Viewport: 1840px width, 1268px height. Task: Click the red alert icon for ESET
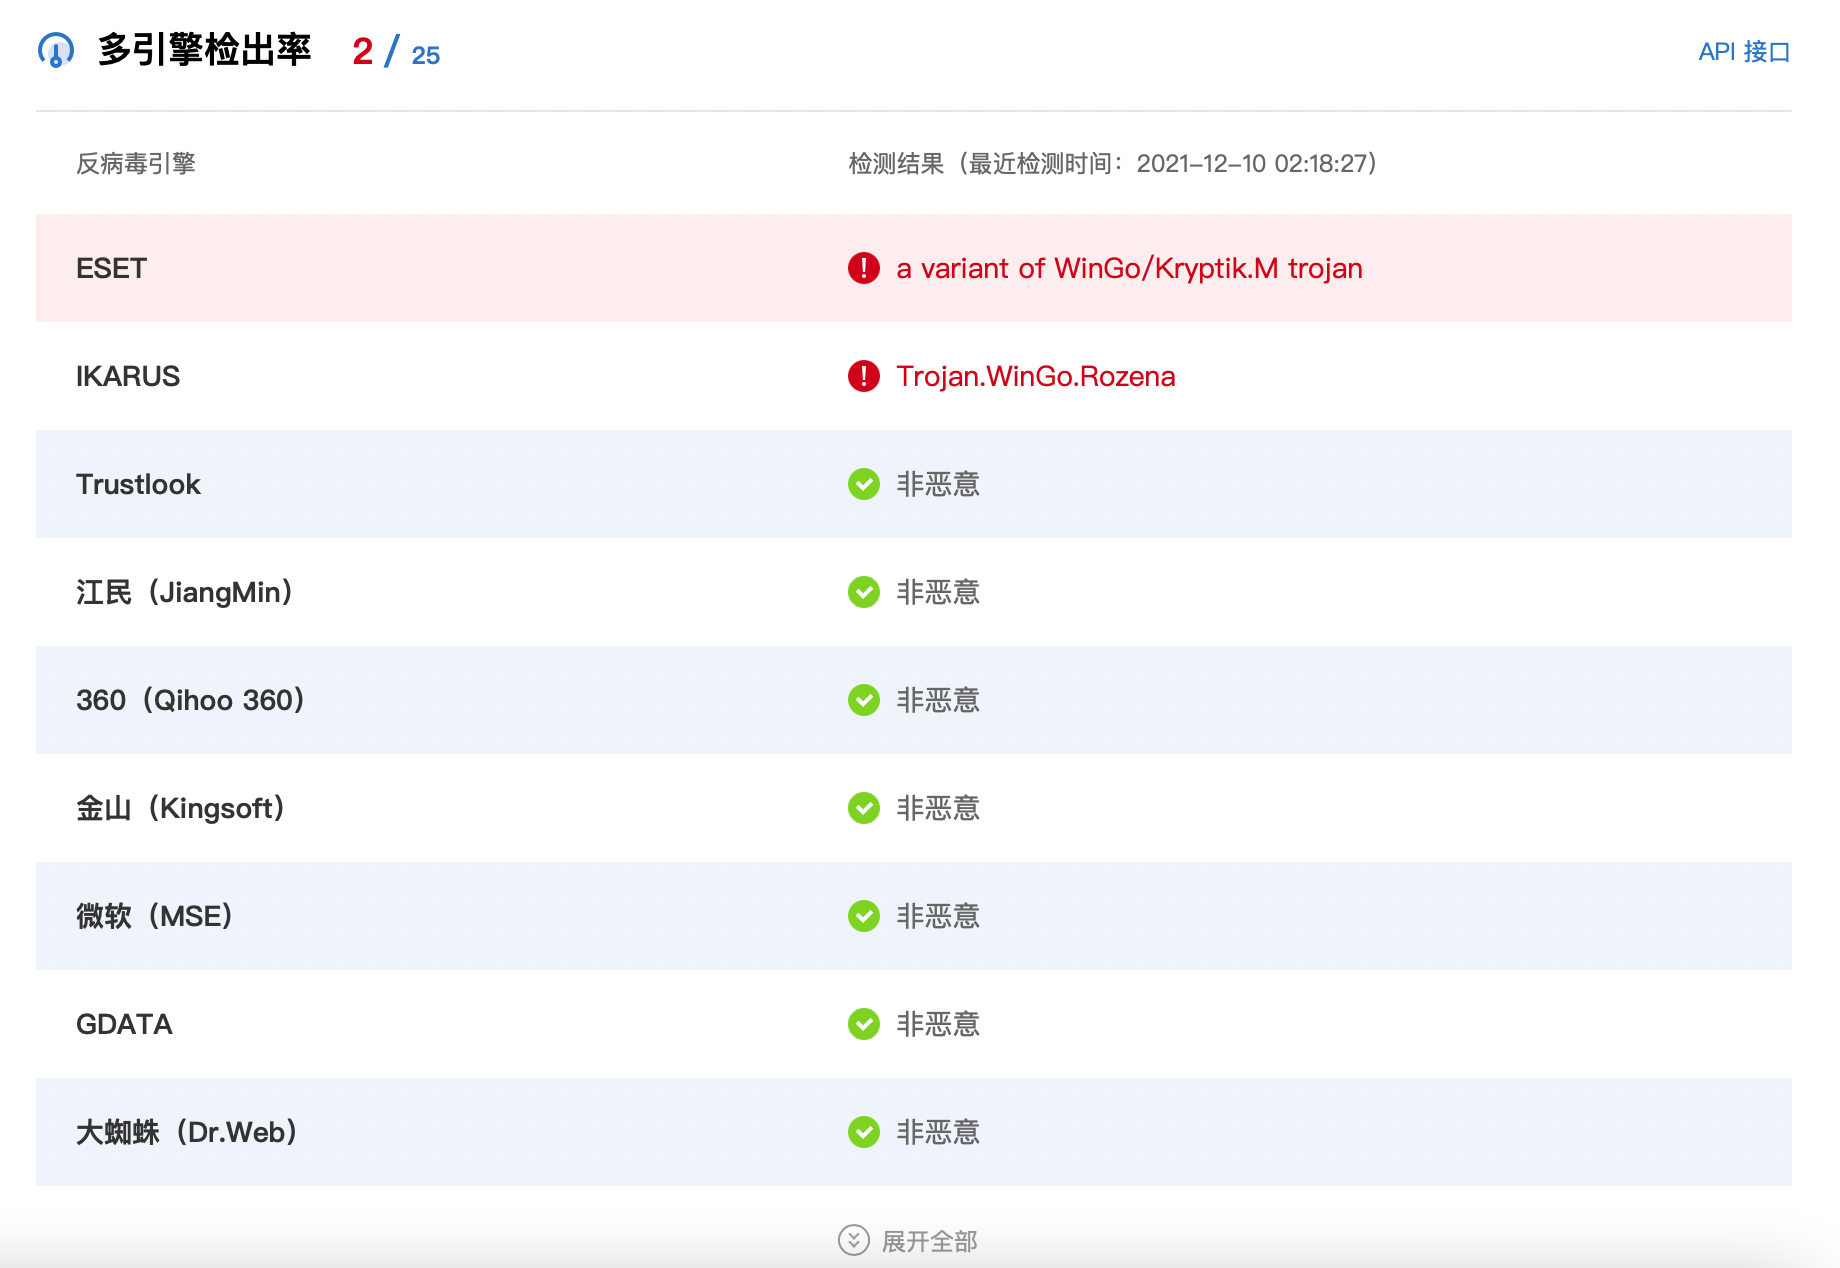(863, 268)
